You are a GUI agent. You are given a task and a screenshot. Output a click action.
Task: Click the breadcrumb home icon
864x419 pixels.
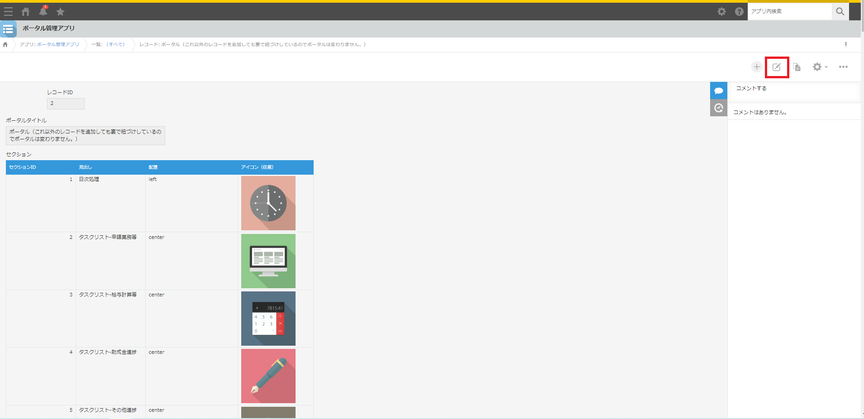[5, 44]
